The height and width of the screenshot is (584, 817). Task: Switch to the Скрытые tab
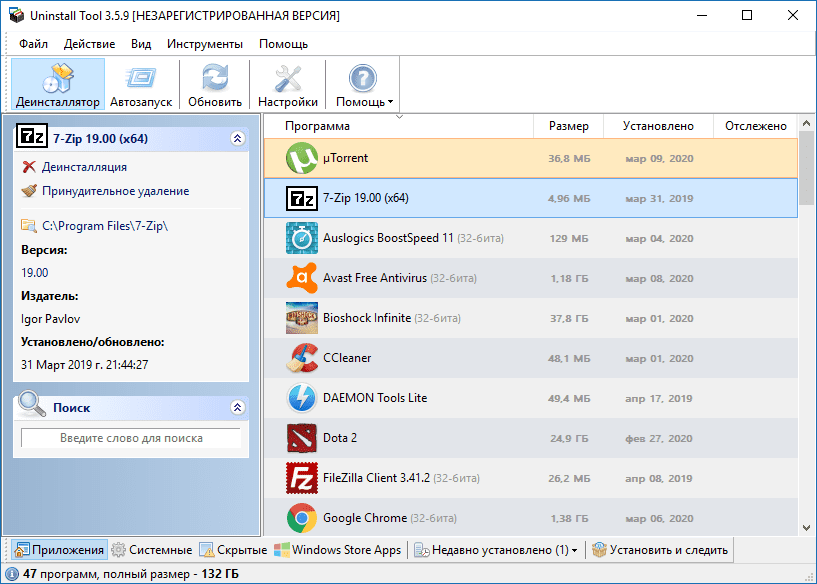pos(233,550)
